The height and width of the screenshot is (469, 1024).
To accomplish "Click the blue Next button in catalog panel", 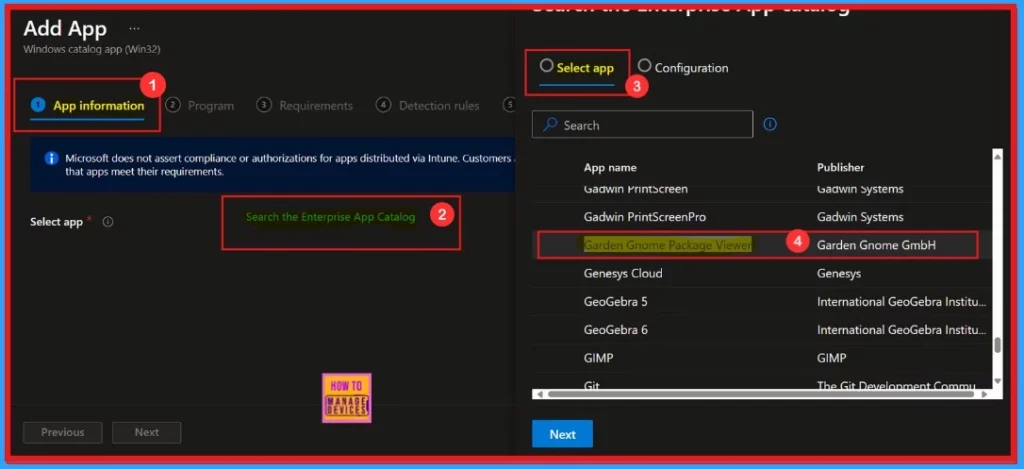I will (562, 434).
